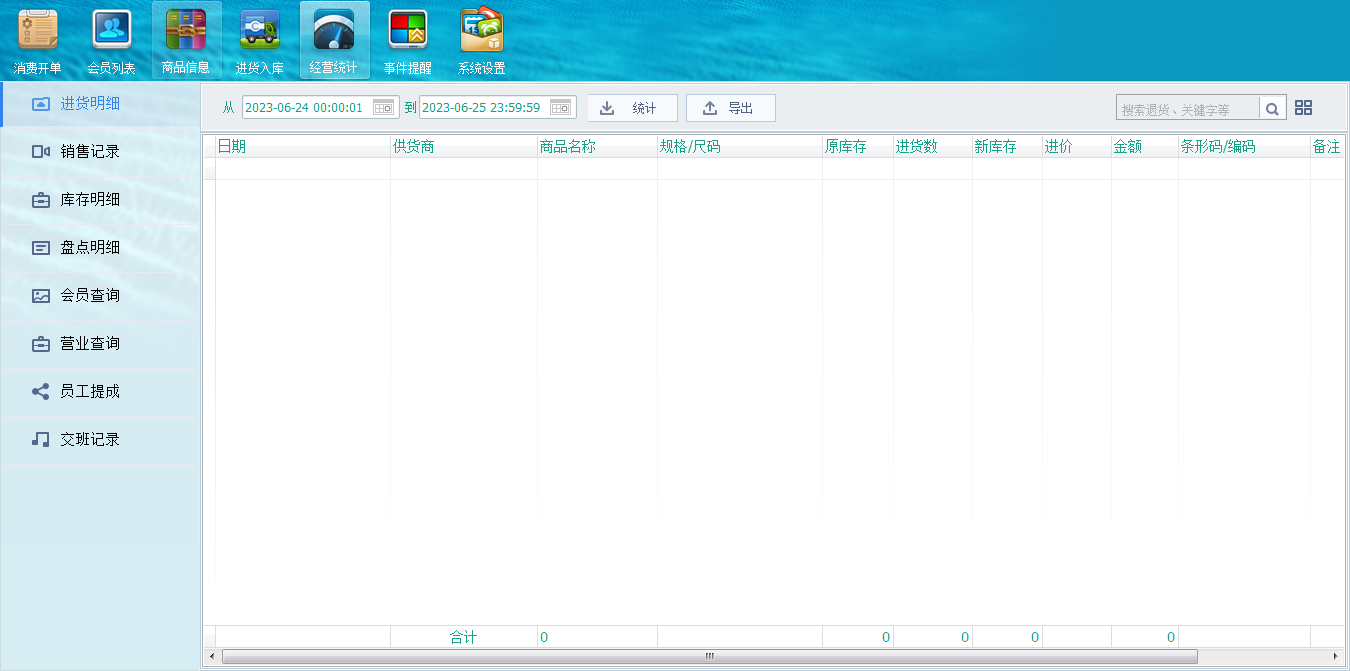Go to 会员查询 in the sidebar
The image size is (1350, 671).
tap(90, 296)
